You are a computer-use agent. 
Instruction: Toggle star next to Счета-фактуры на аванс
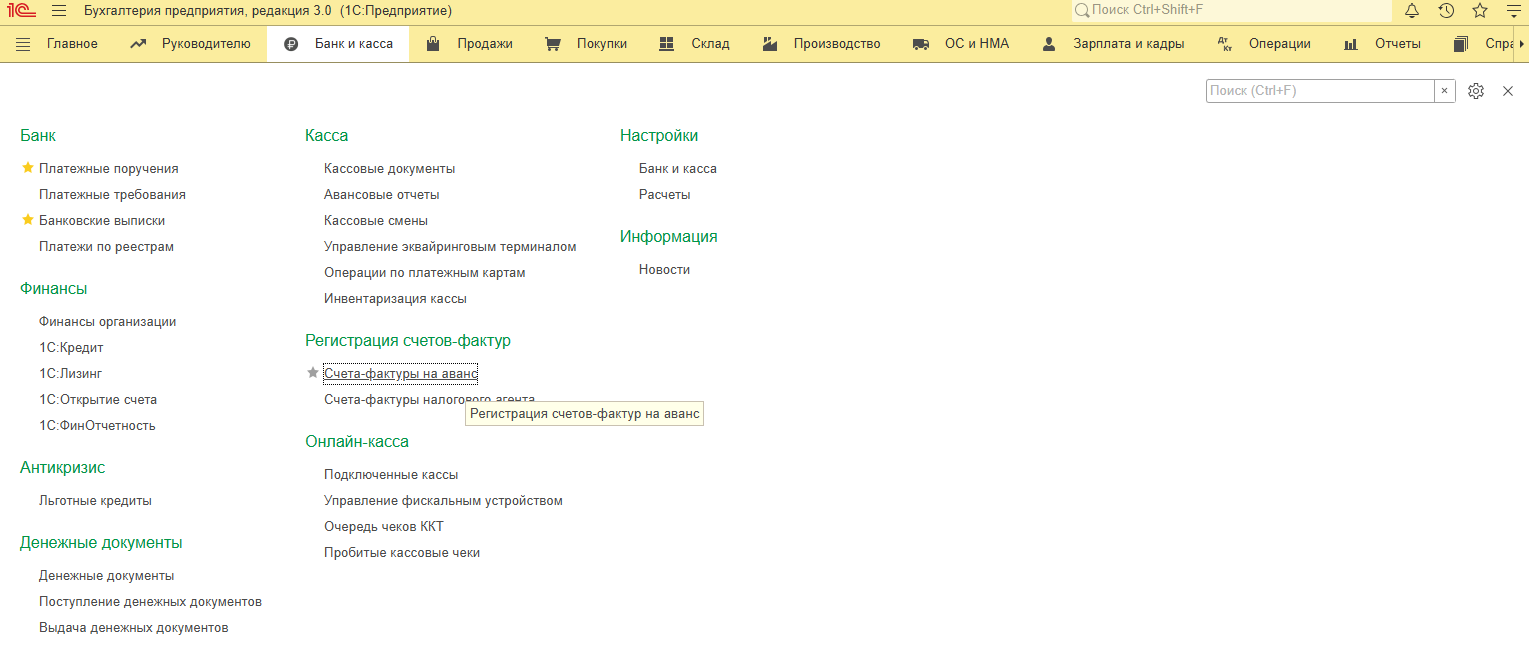312,373
